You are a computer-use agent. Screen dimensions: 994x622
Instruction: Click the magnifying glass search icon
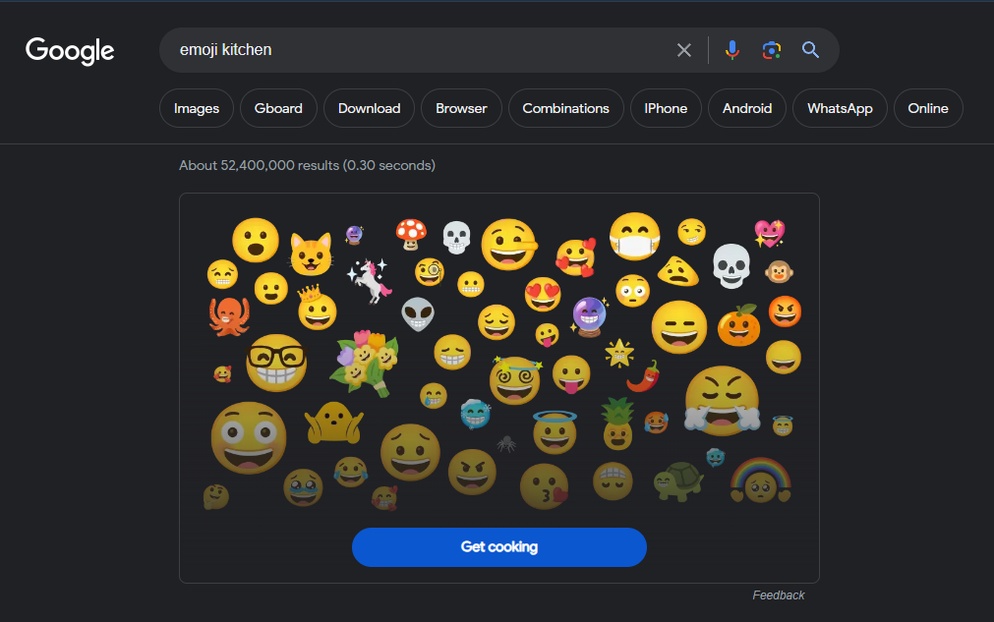pos(810,49)
